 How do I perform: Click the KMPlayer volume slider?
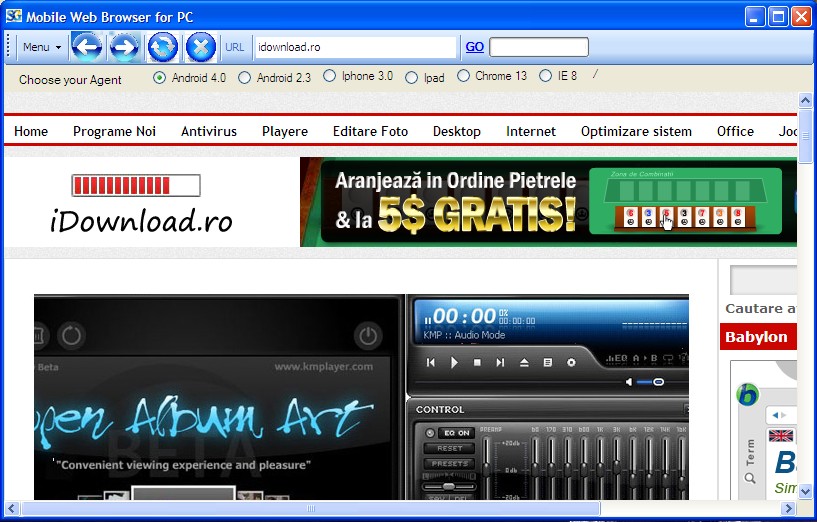[x=650, y=382]
